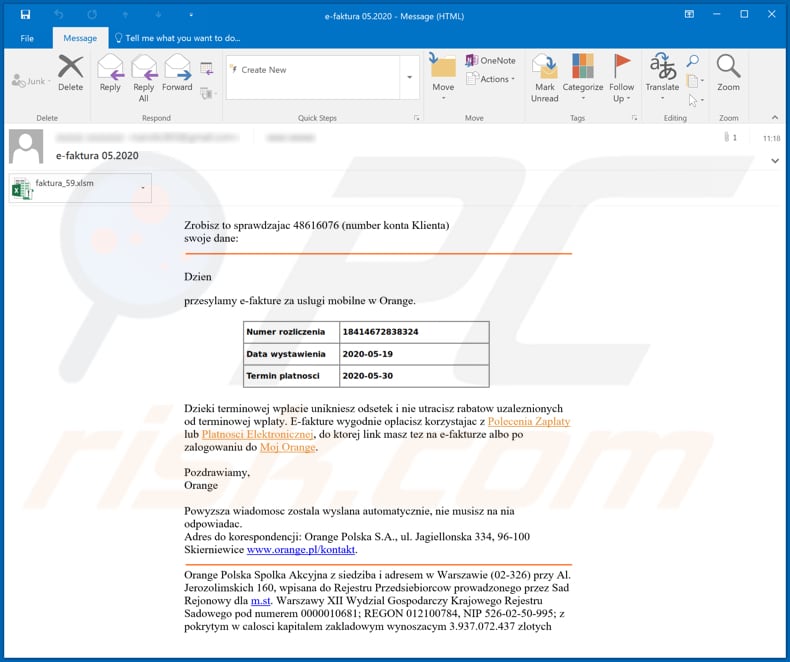Viewport: 790px width, 662px height.
Task: Open the Quick Steps dialog launcher
Action: [417, 118]
